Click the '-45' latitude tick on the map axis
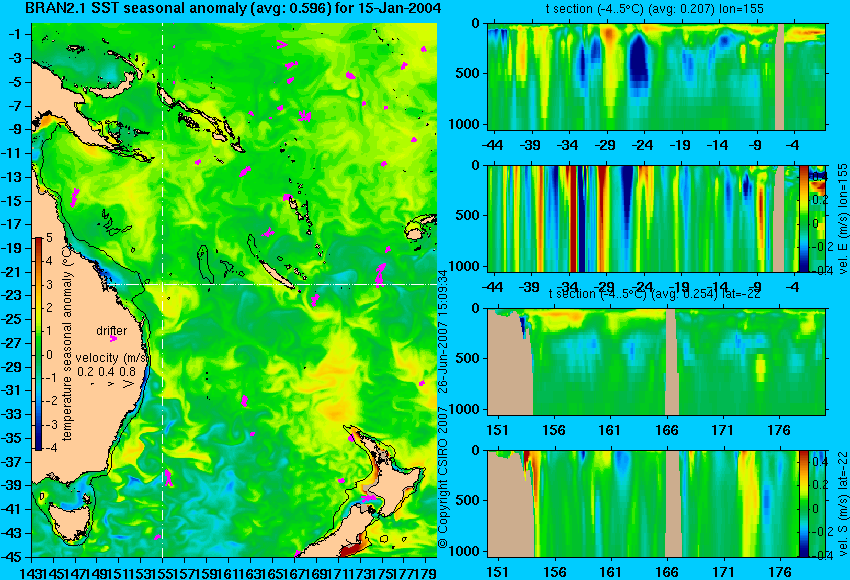Screen dimensions: 850x580 [x=12, y=557]
